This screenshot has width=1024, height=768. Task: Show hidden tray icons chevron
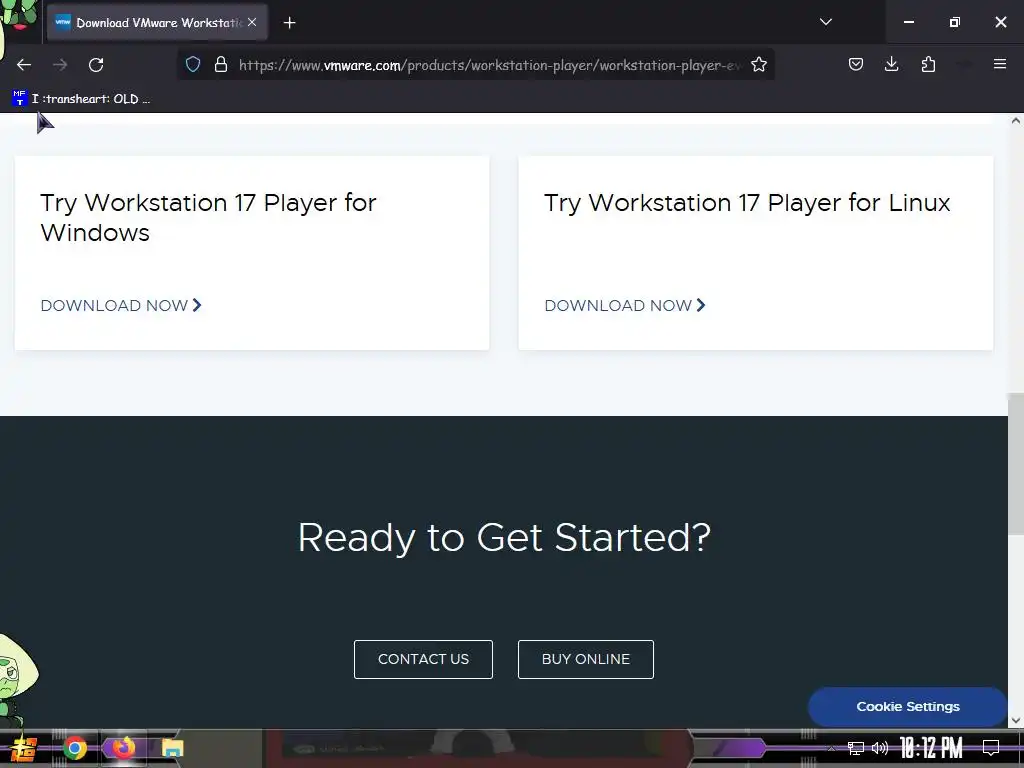831,748
